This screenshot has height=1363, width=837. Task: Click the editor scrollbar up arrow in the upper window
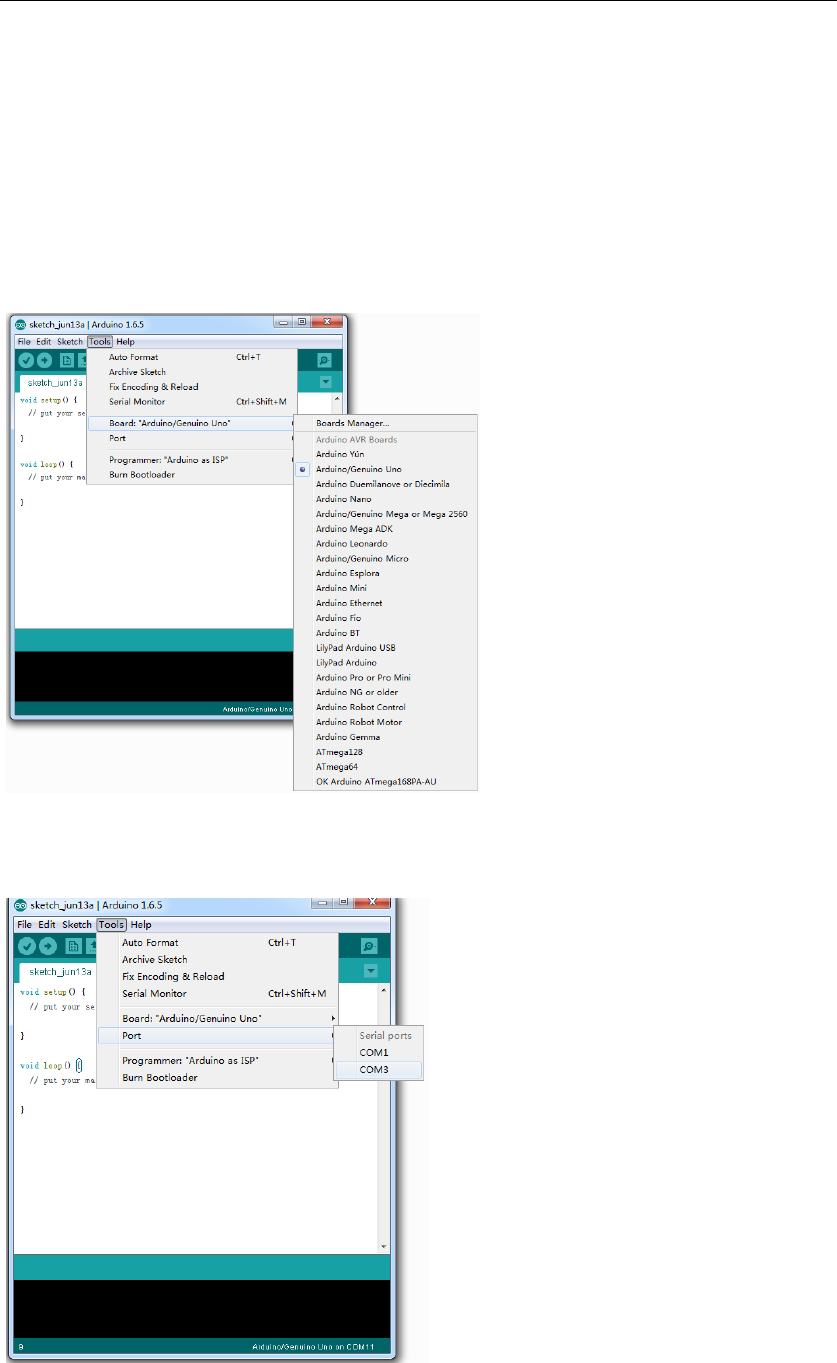[337, 398]
